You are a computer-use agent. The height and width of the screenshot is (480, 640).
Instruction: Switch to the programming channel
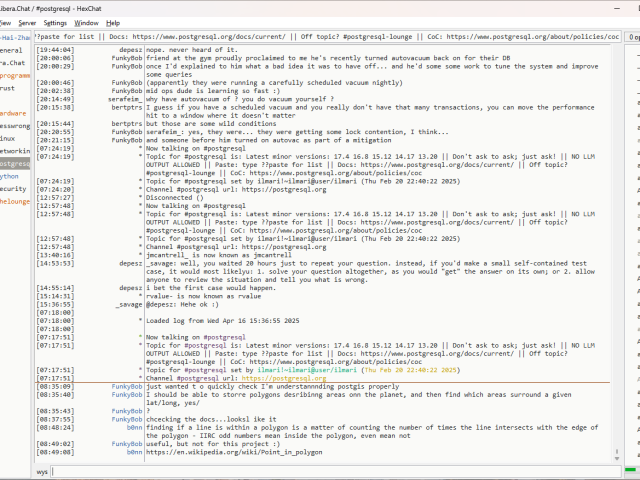(x=14, y=75)
